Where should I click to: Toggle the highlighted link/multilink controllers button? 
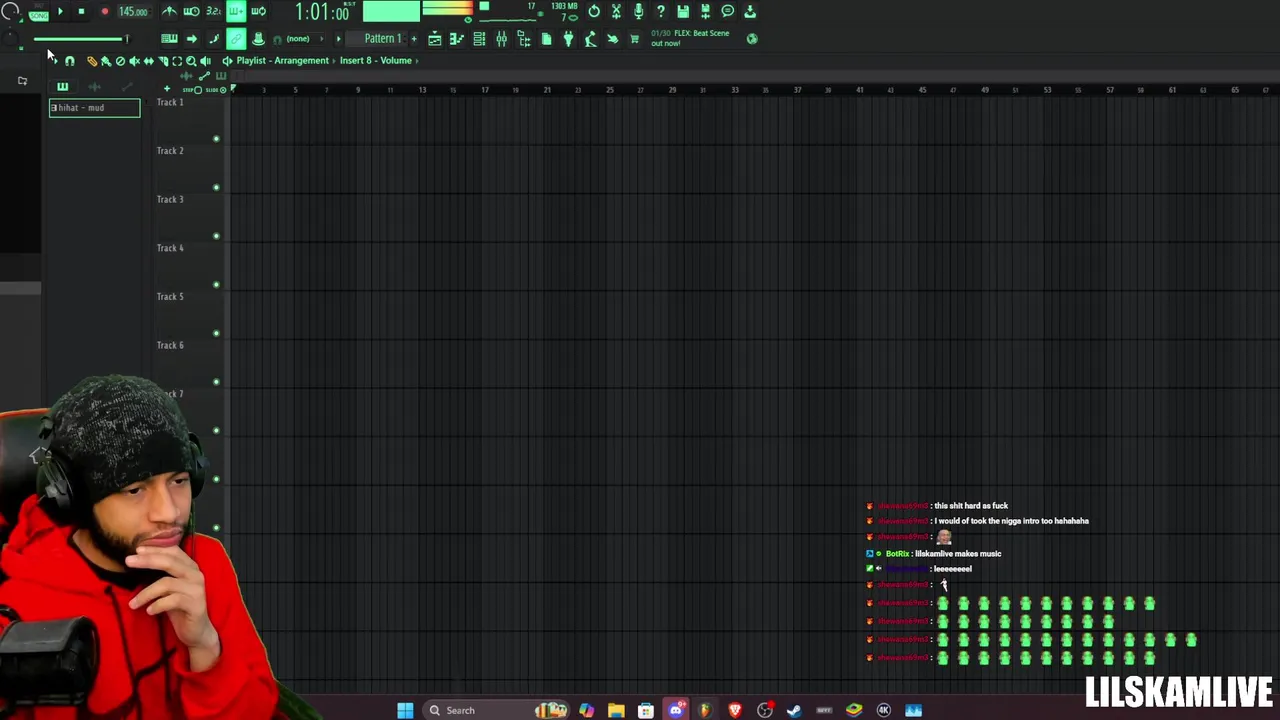[236, 38]
